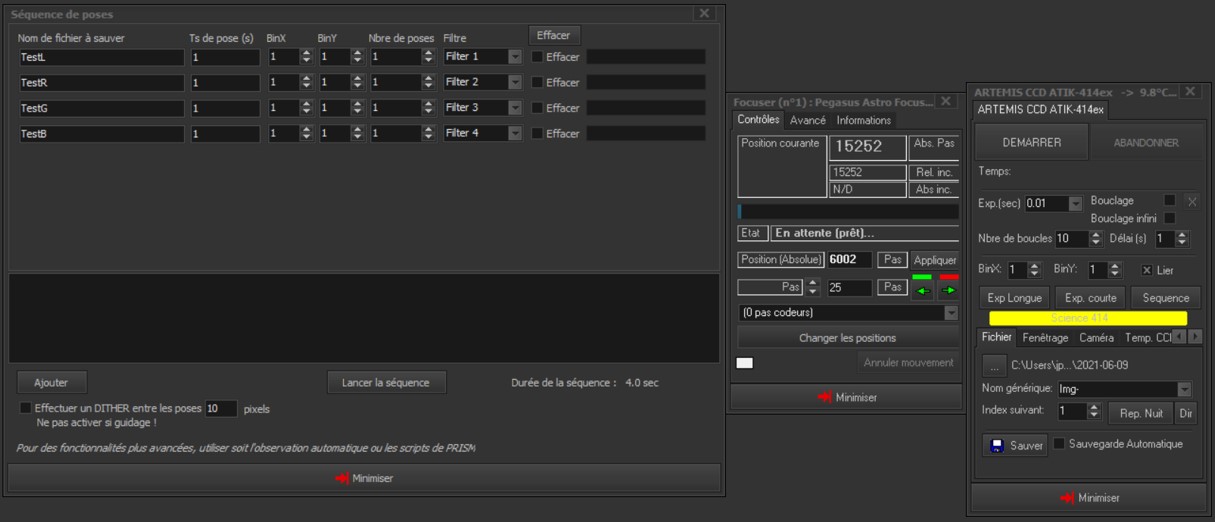
Task: Minimize the Séquence de poses panel
Action: coord(364,478)
